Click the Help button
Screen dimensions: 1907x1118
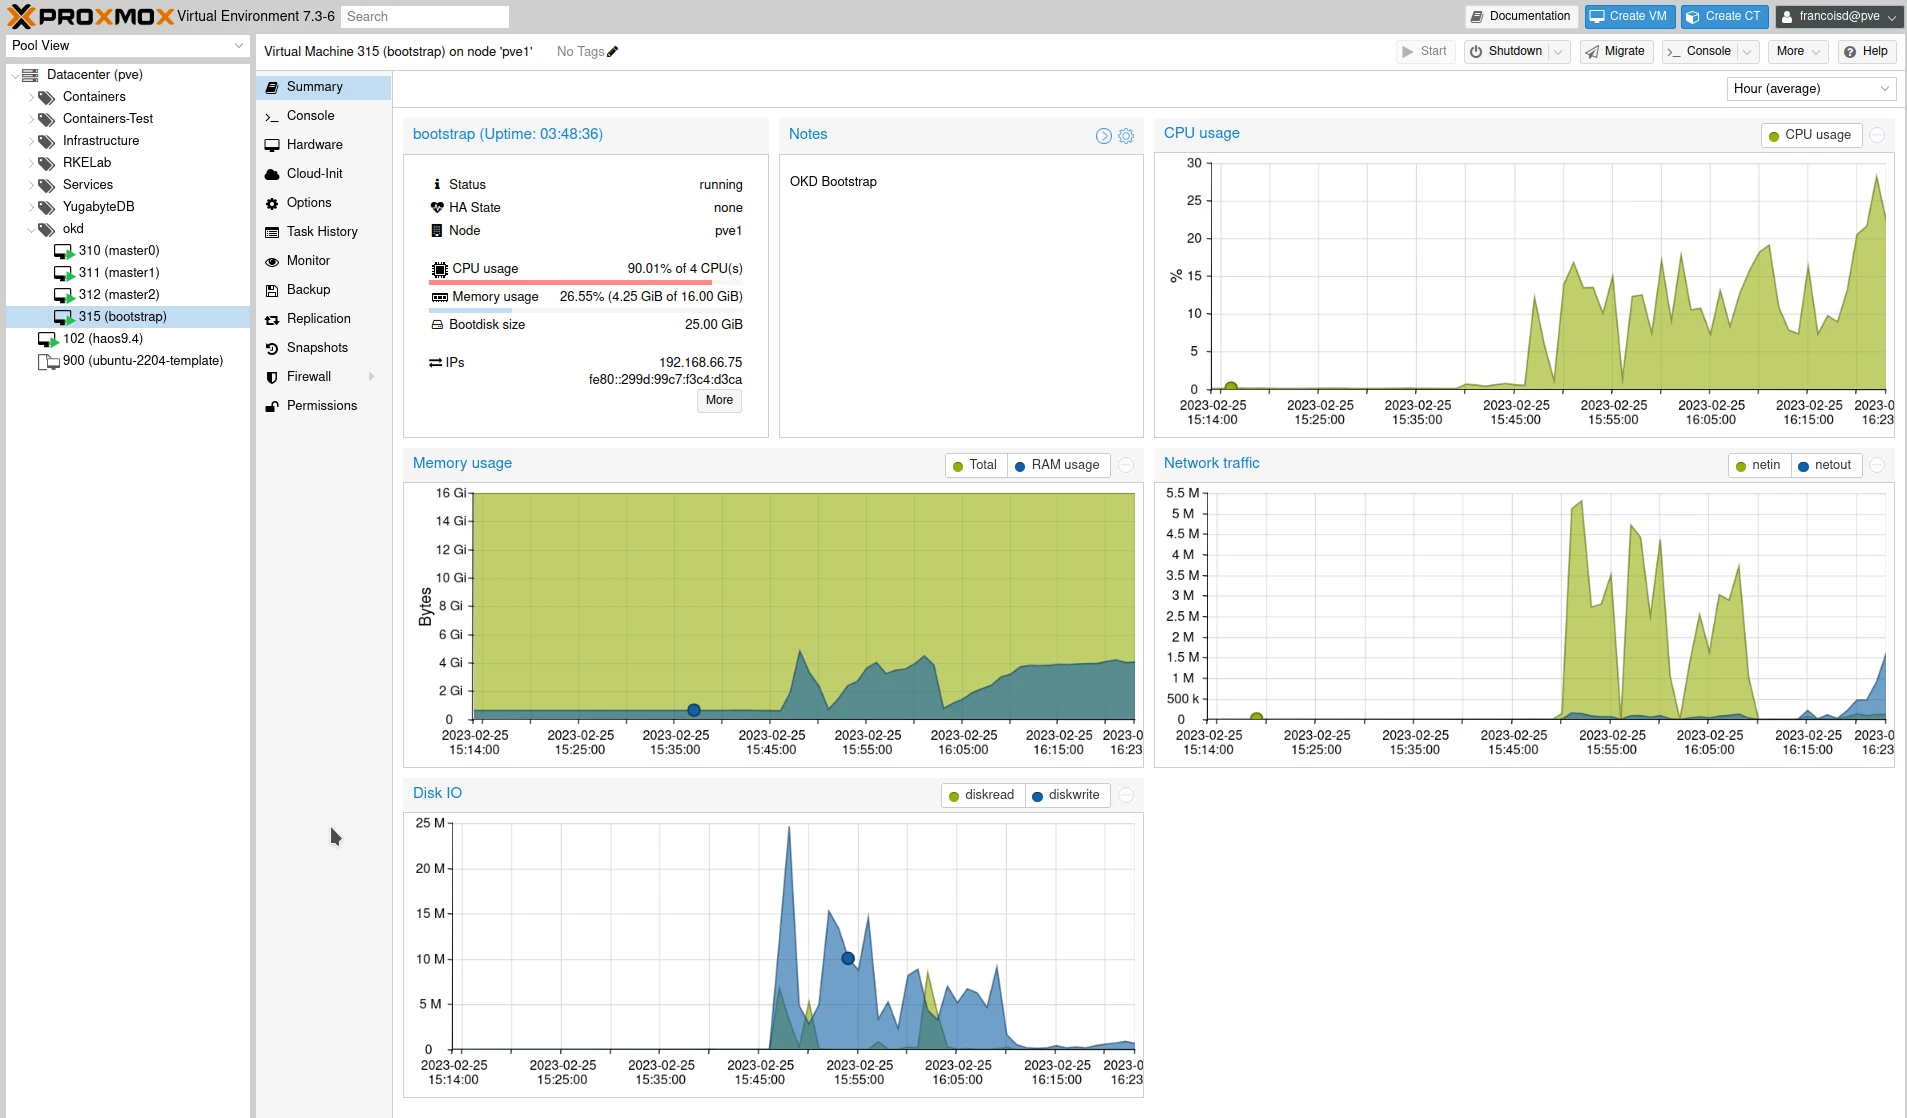point(1866,52)
